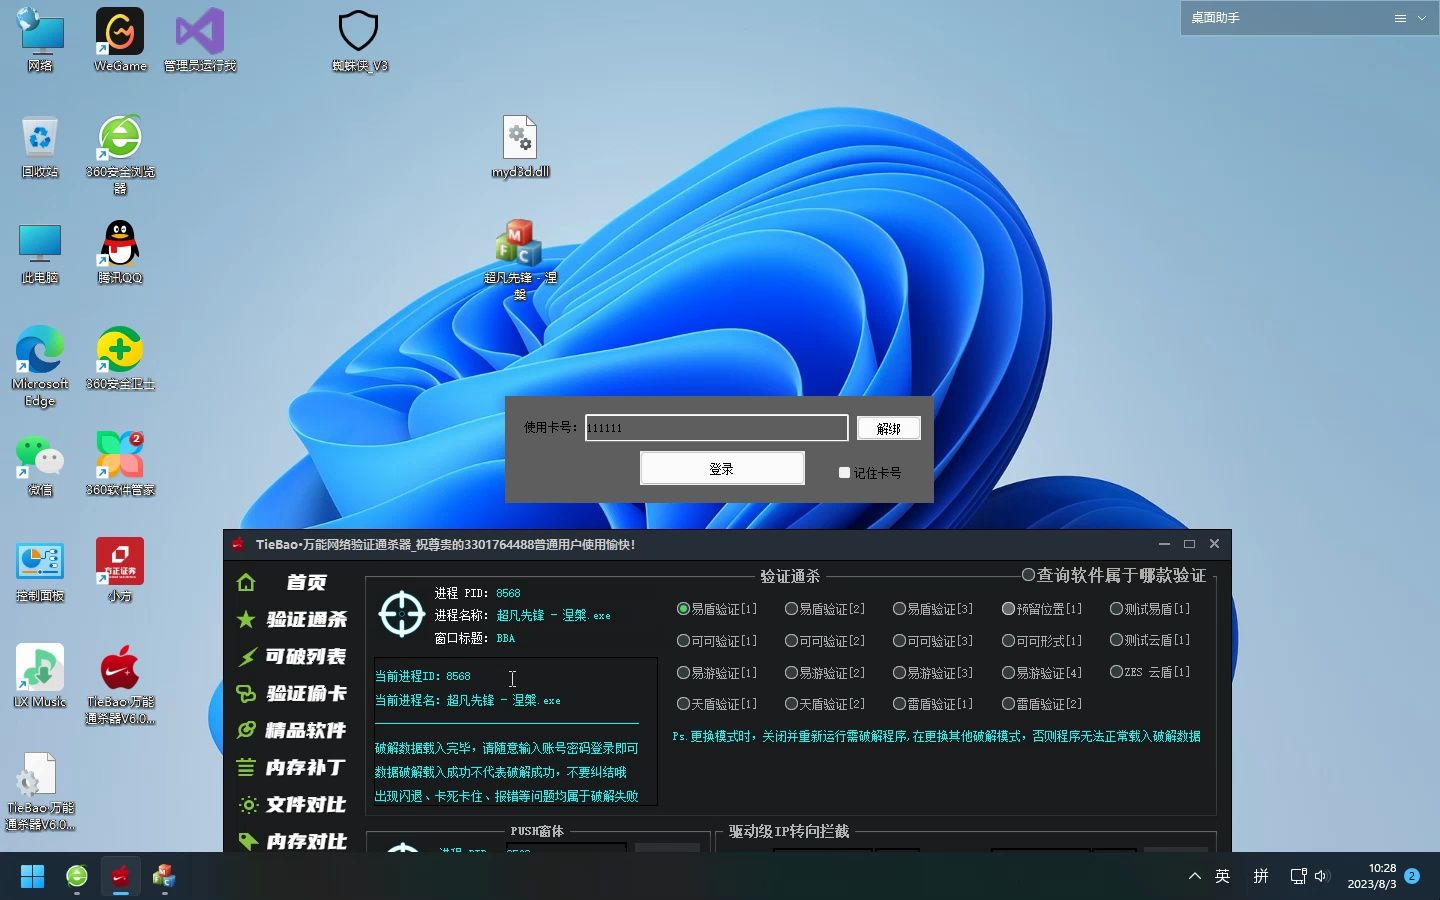Select the LX Music desktop icon
This screenshot has height=900, width=1440.
(x=40, y=677)
